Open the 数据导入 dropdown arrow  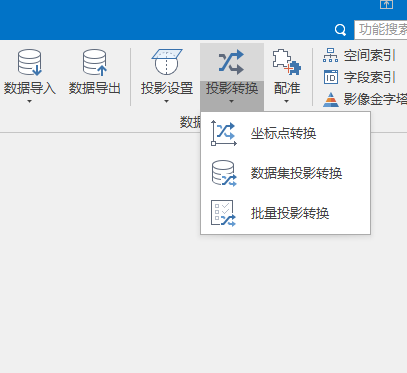[29, 101]
